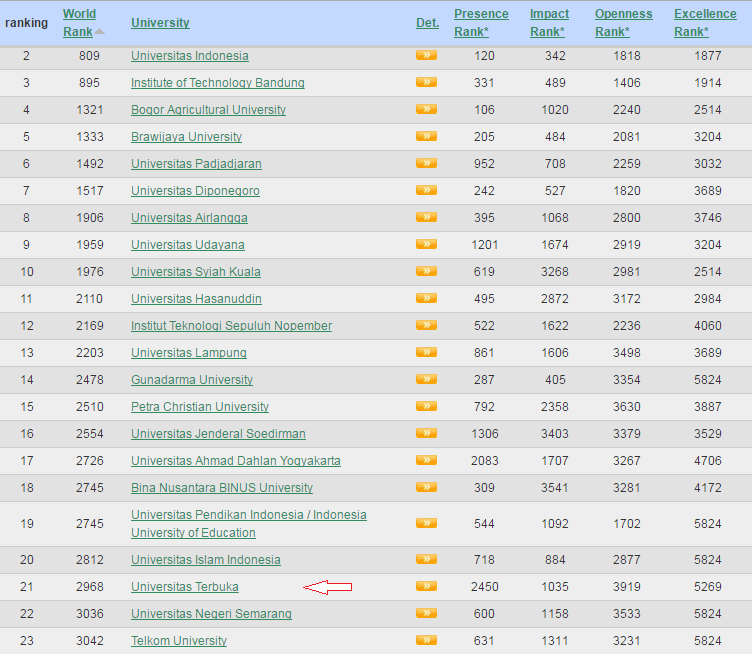Open details icon for Universitas Indonesia

426,55
